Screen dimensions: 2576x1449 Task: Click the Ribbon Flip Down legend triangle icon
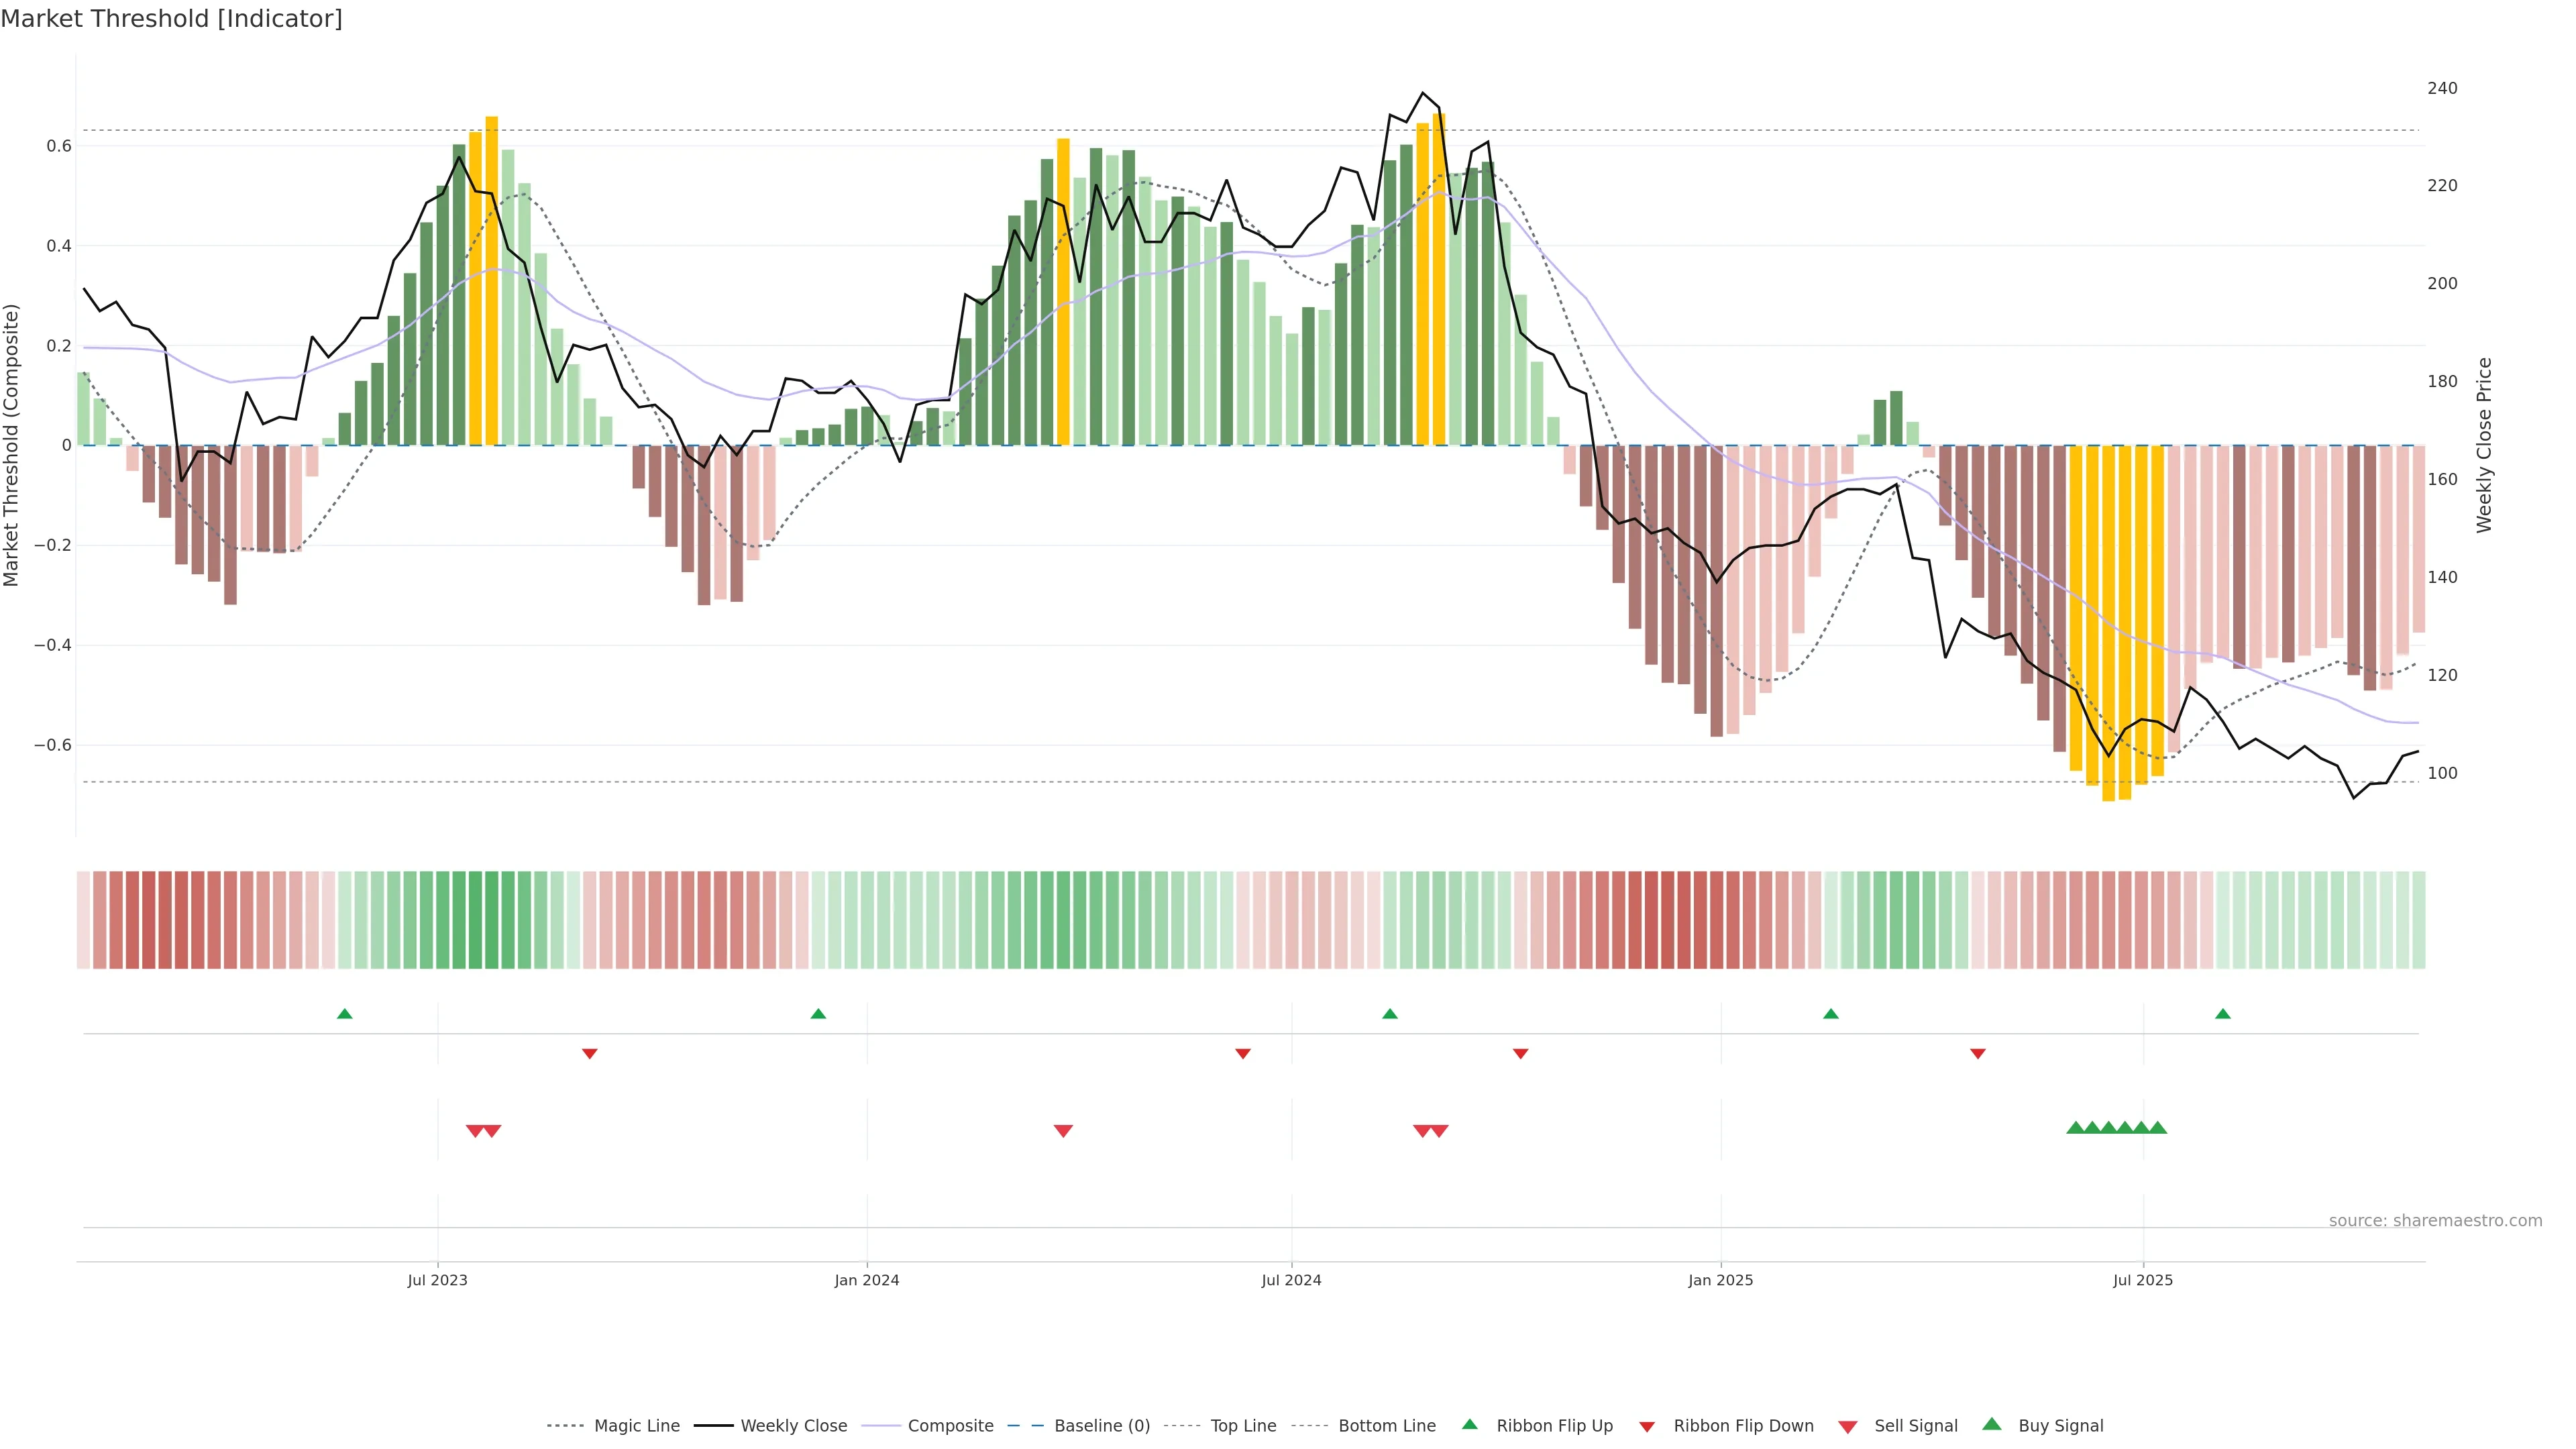[1647, 1427]
